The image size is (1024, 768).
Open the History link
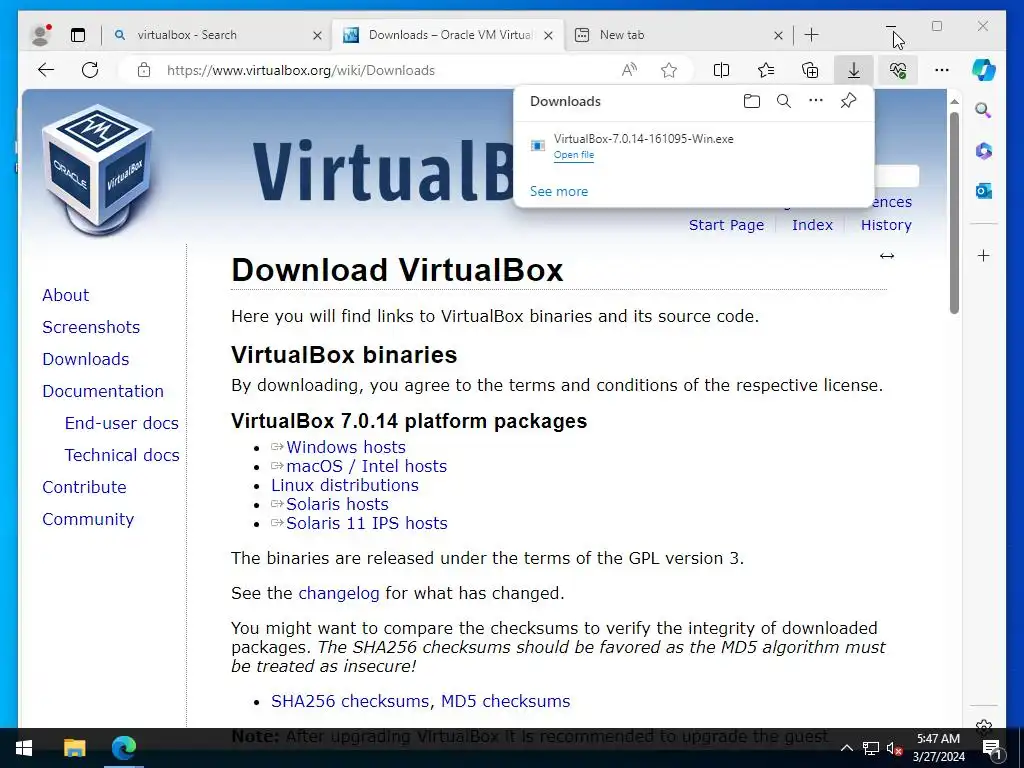886,225
